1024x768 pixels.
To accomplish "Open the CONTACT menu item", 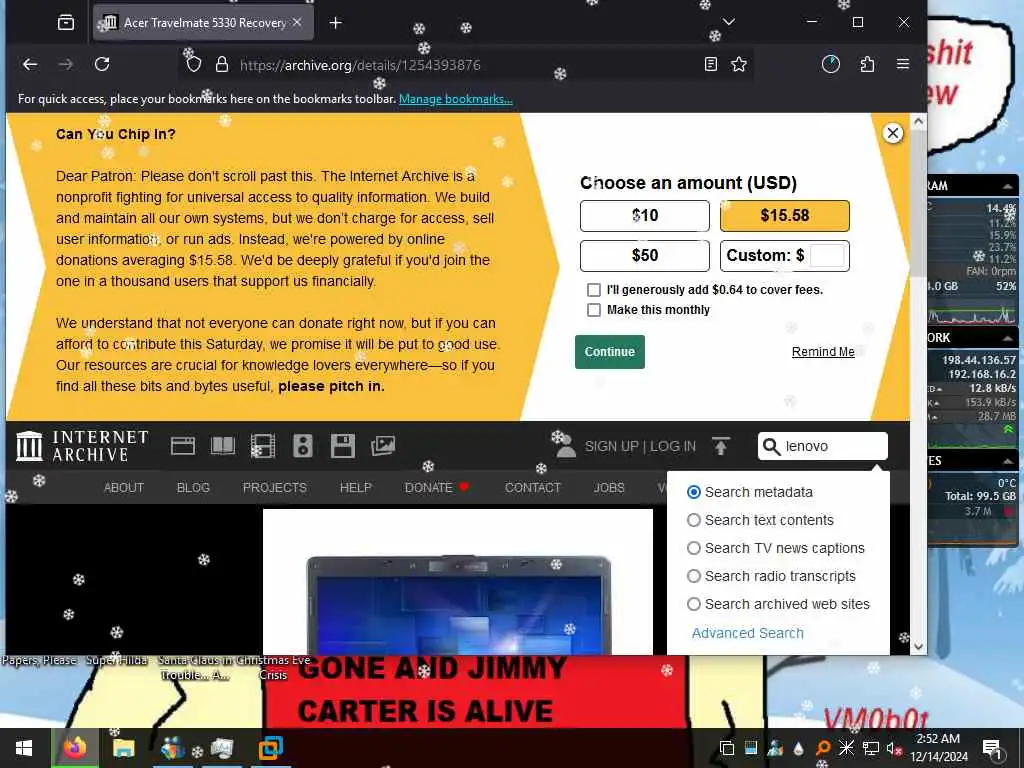I will pos(533,487).
